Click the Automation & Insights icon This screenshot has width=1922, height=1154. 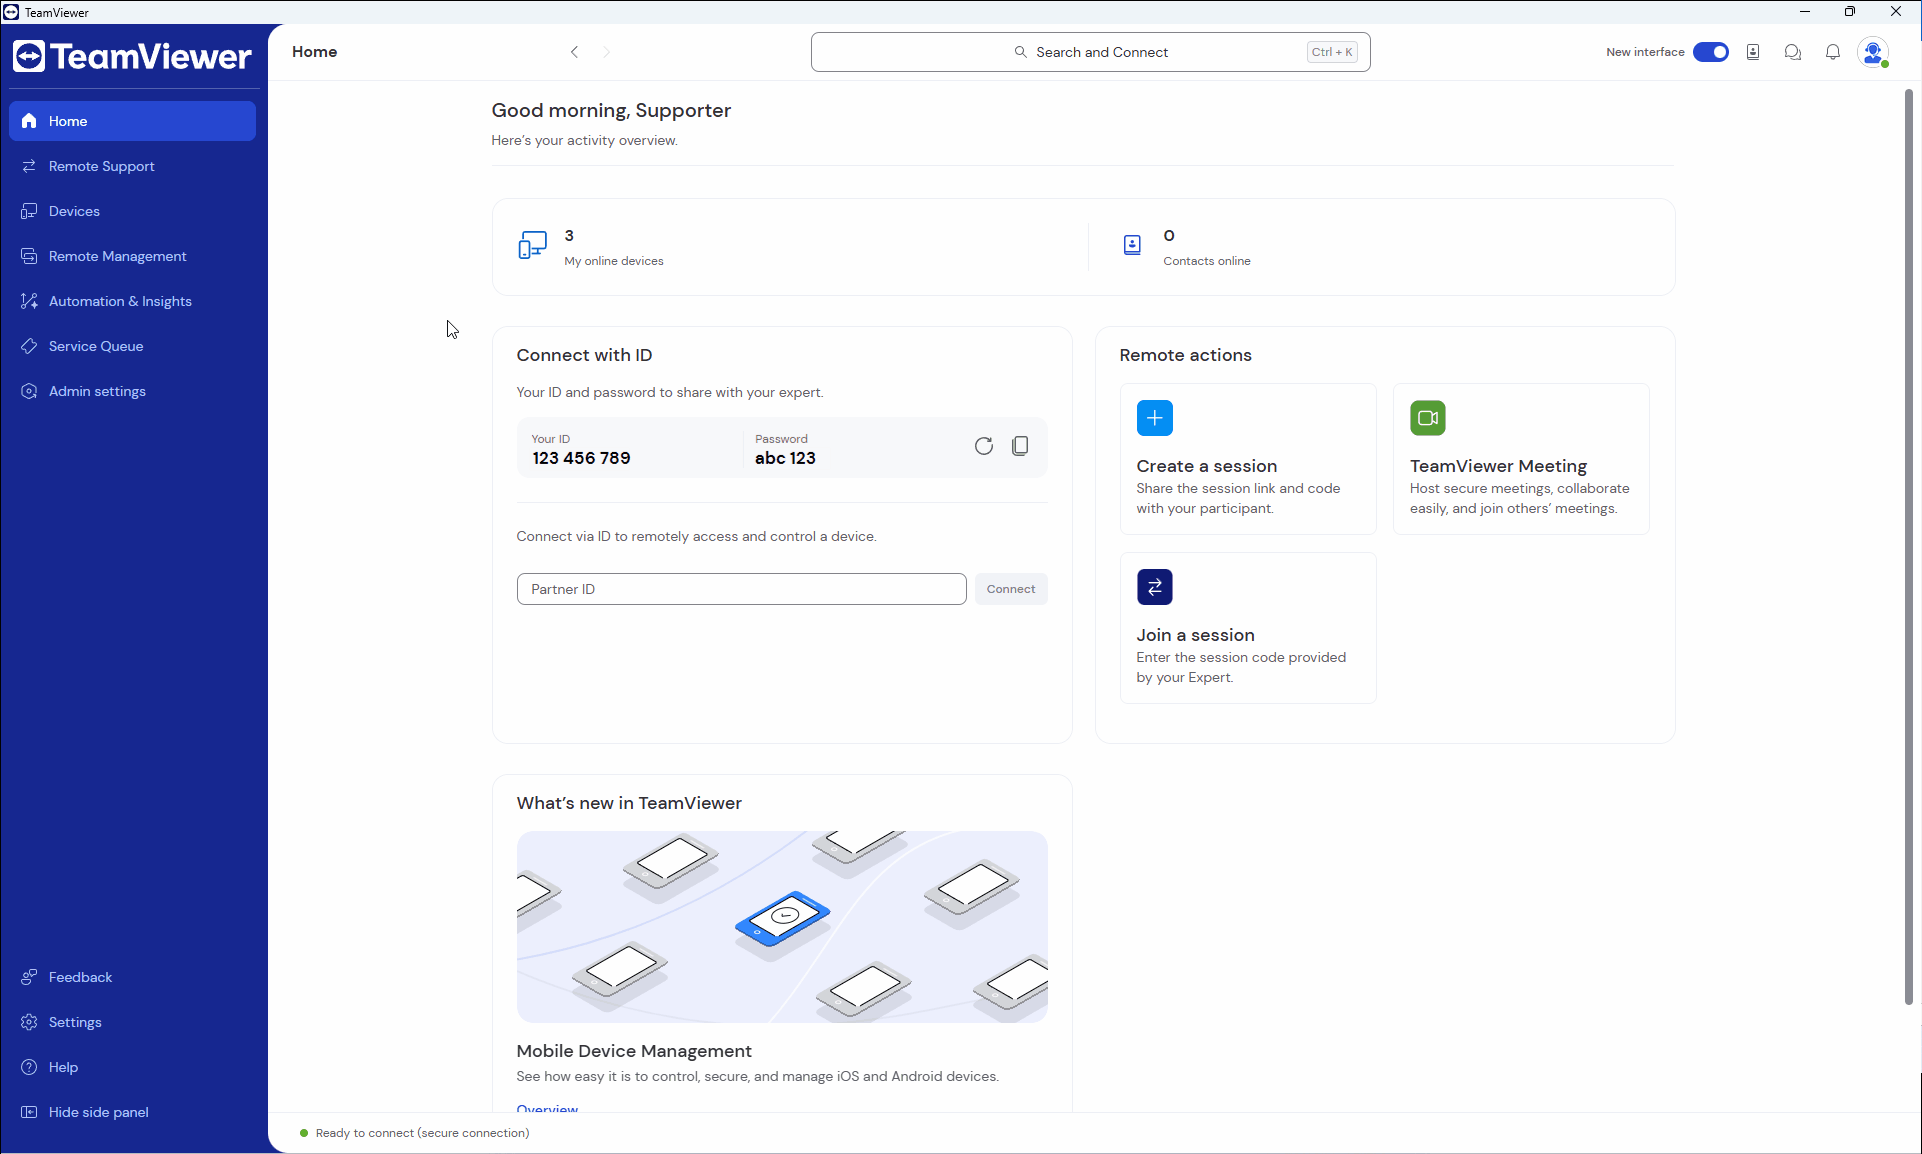tap(29, 301)
